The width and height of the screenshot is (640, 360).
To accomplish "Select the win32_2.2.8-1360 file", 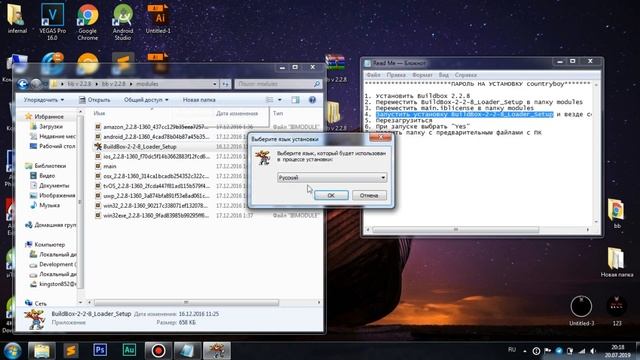I will [155, 205].
